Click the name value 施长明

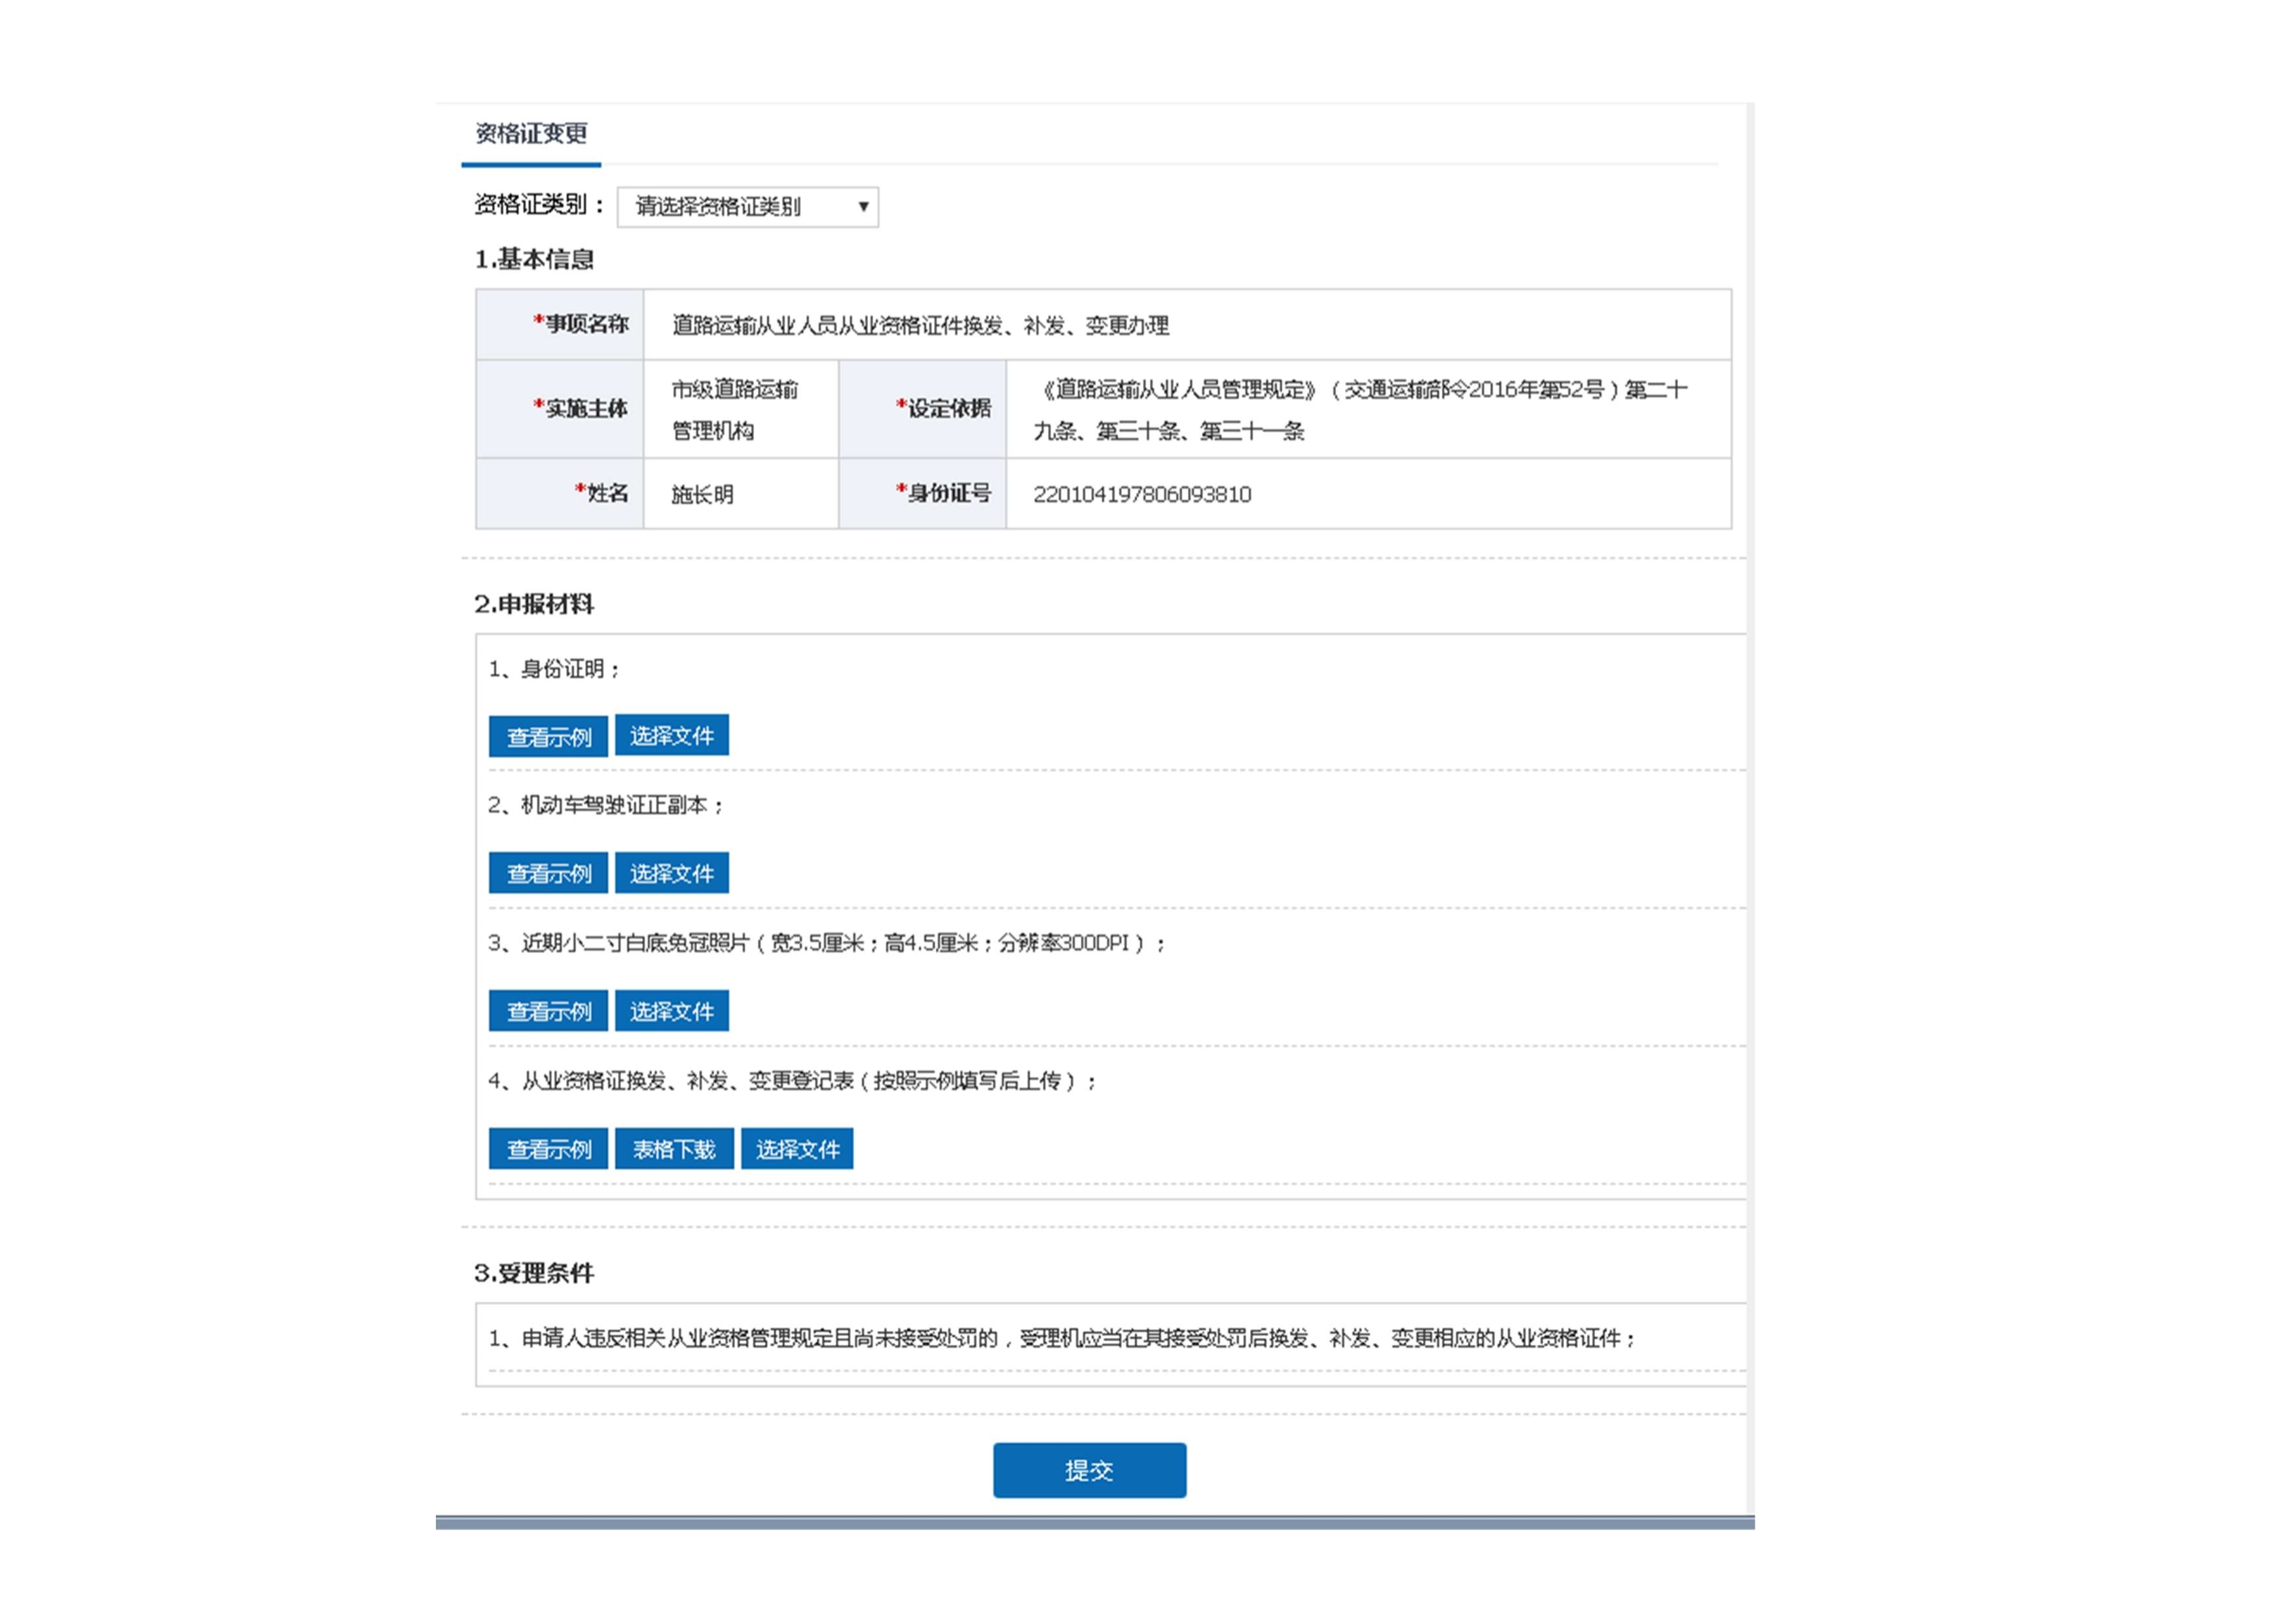(702, 495)
